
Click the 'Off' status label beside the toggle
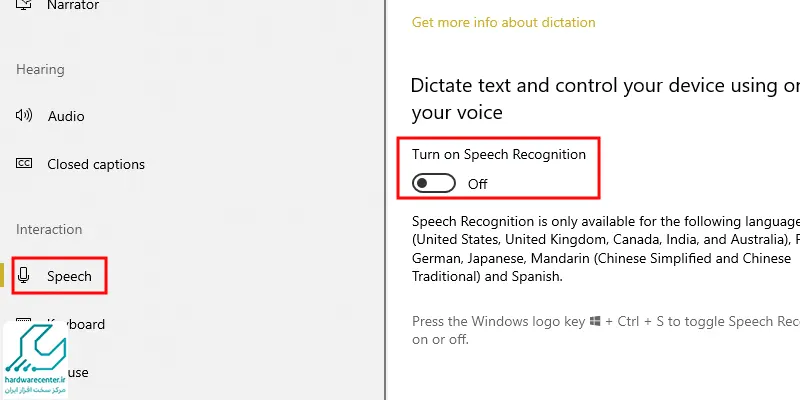[478, 184]
